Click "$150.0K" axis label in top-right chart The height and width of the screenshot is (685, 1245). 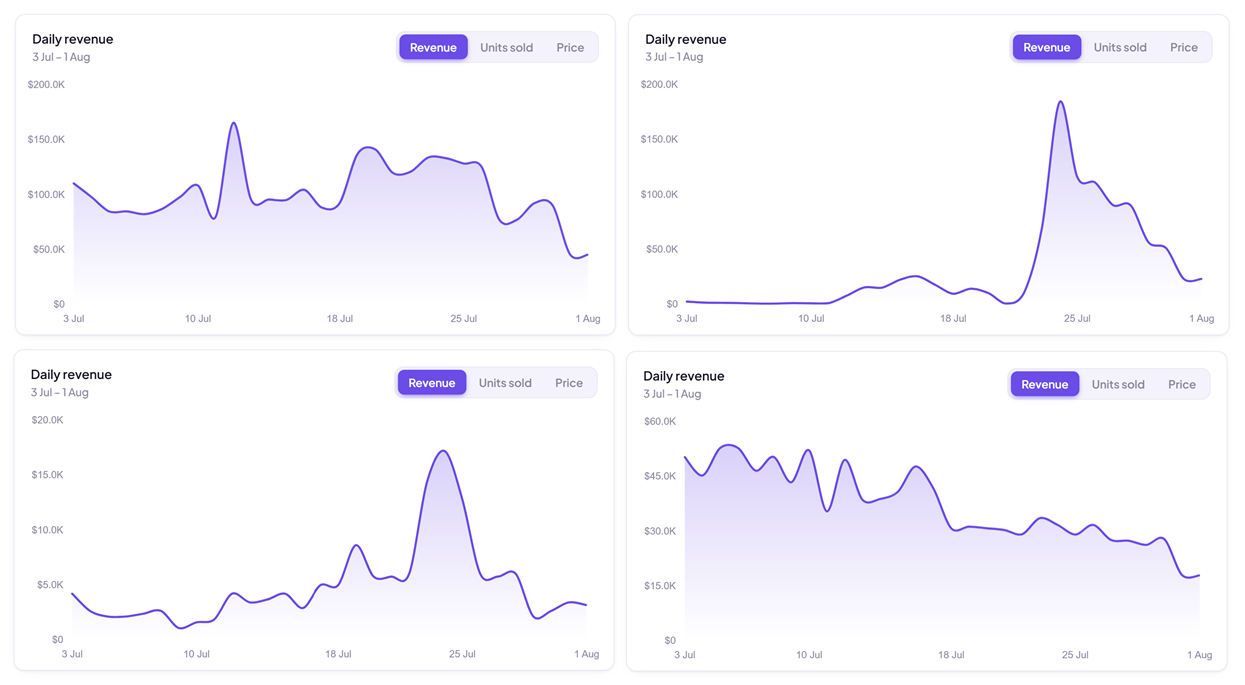659,139
